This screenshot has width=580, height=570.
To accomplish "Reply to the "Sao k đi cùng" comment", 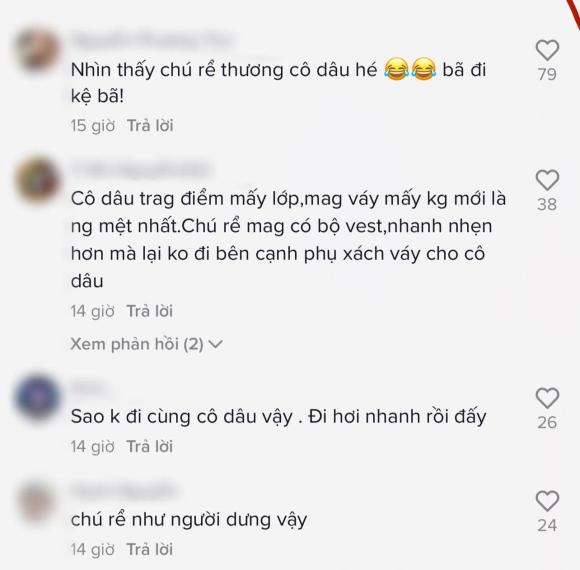I will pos(150,446).
